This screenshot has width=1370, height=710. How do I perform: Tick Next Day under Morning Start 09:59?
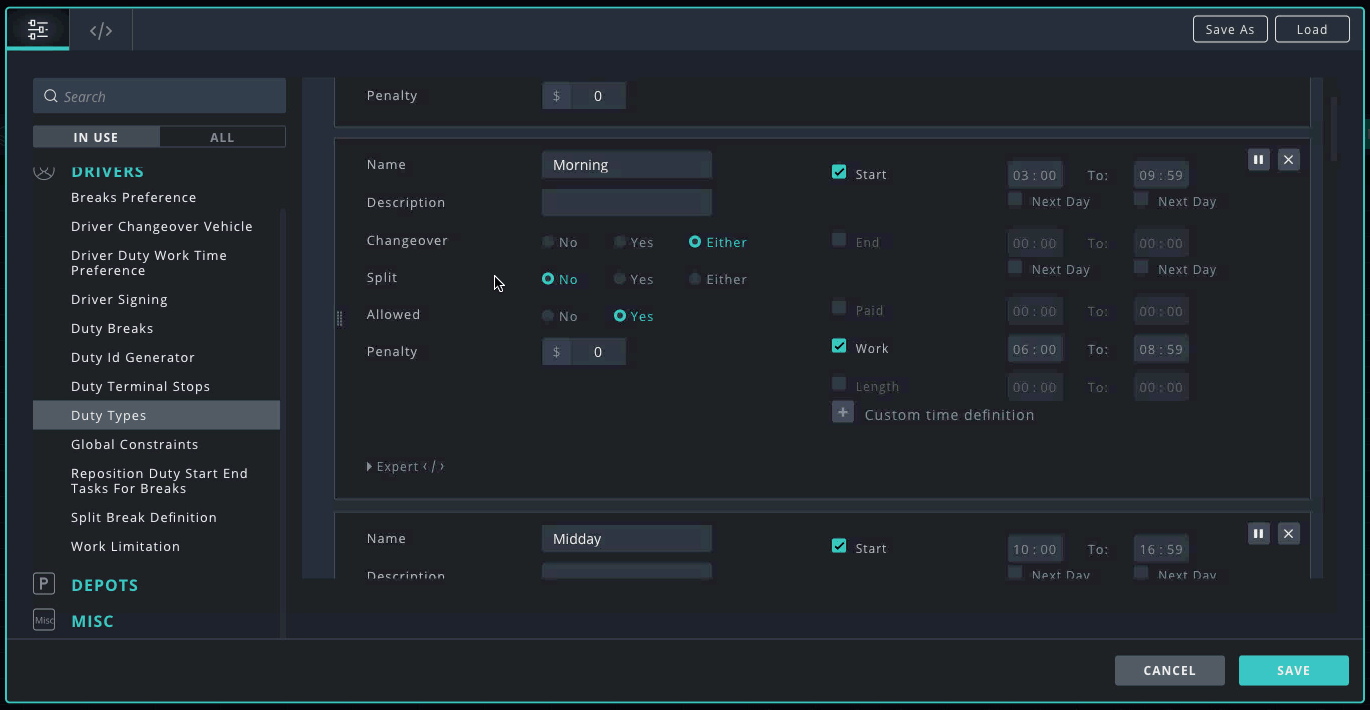point(1141,199)
